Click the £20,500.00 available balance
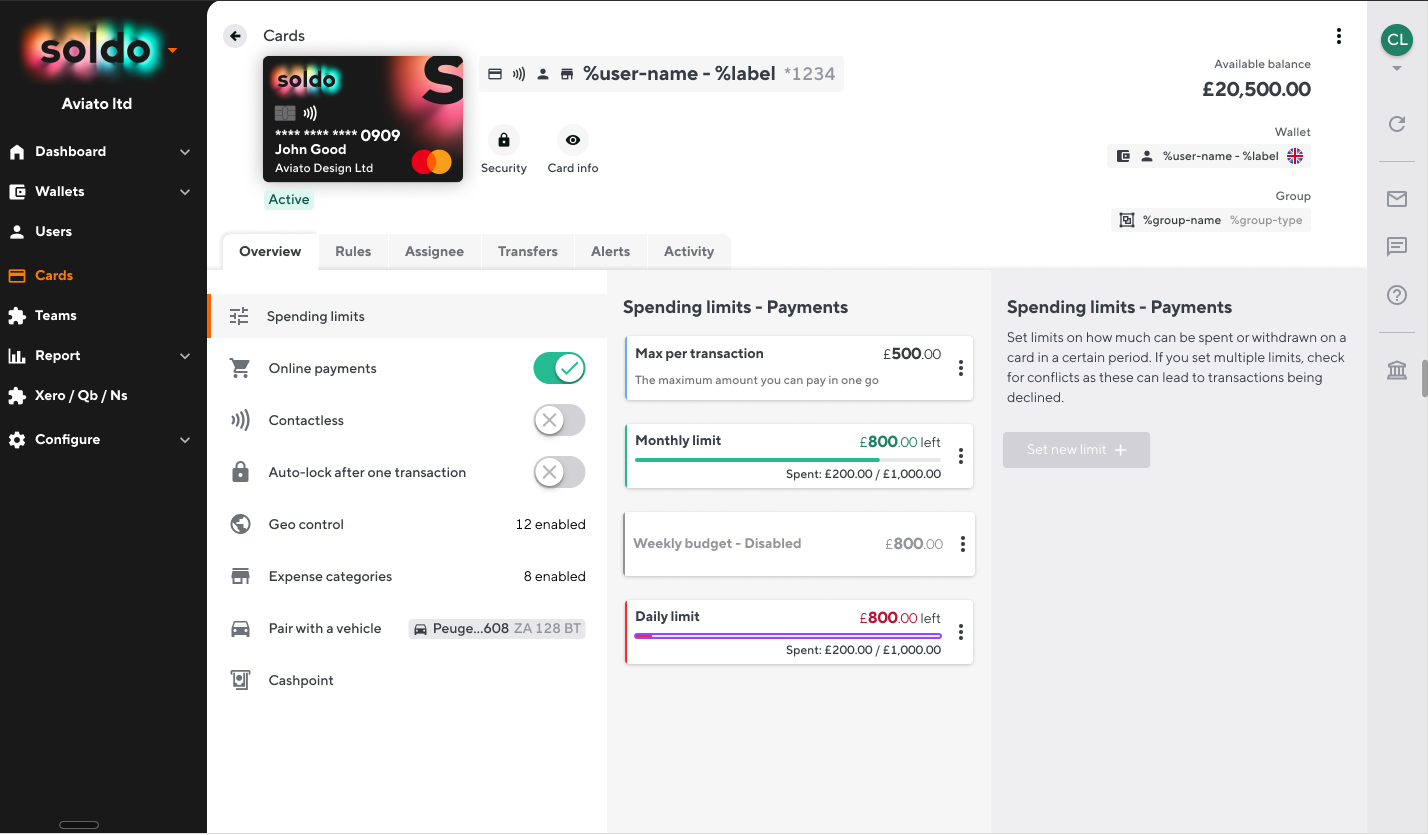 (1256, 89)
